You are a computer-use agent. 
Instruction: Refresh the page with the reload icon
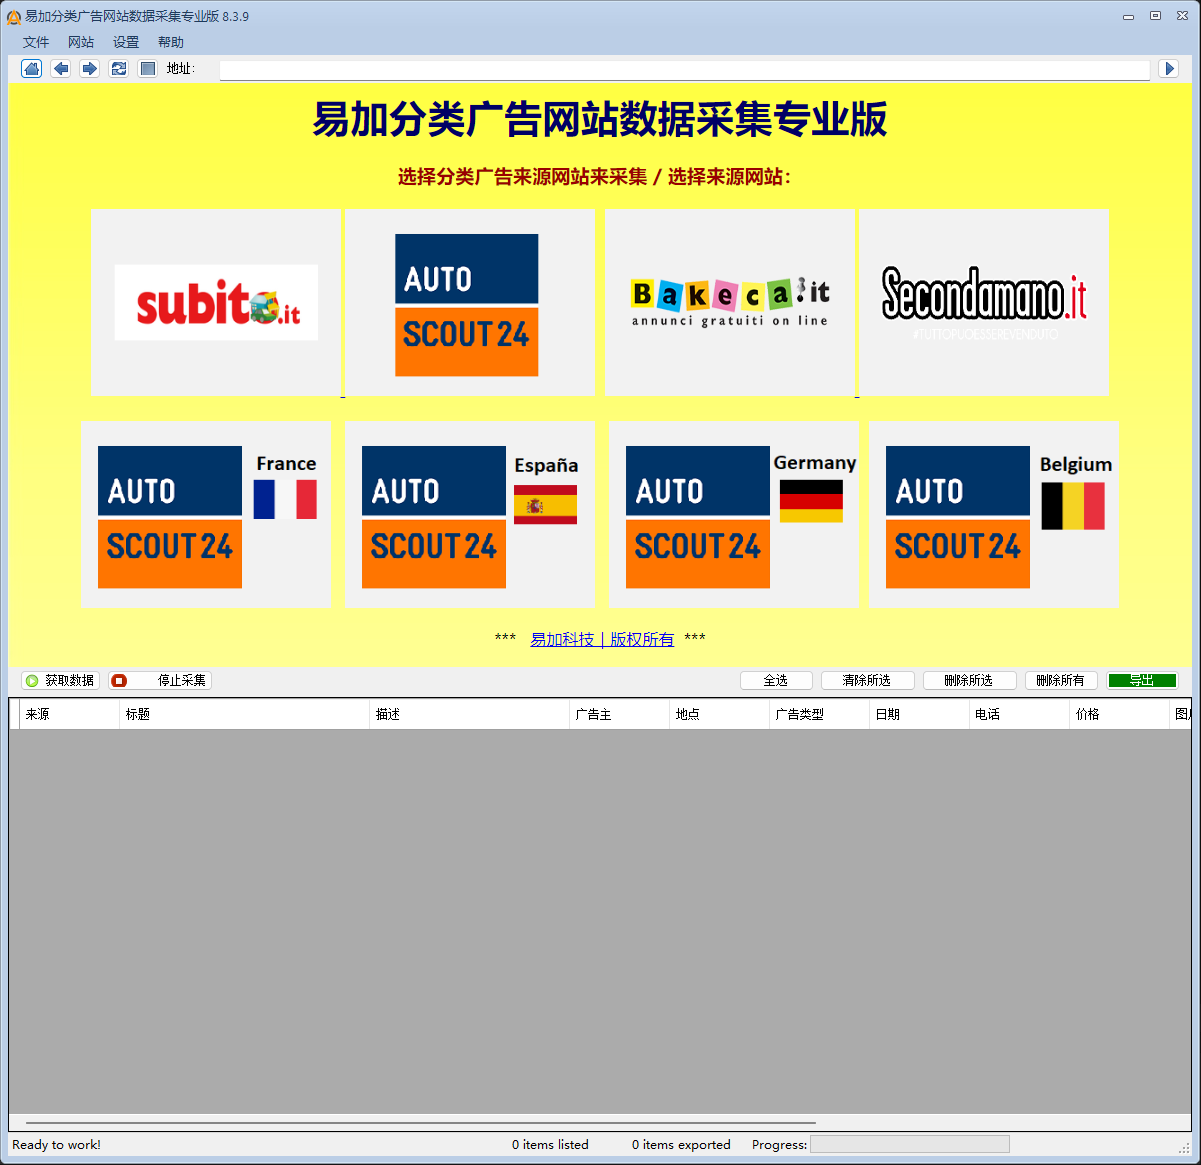119,68
